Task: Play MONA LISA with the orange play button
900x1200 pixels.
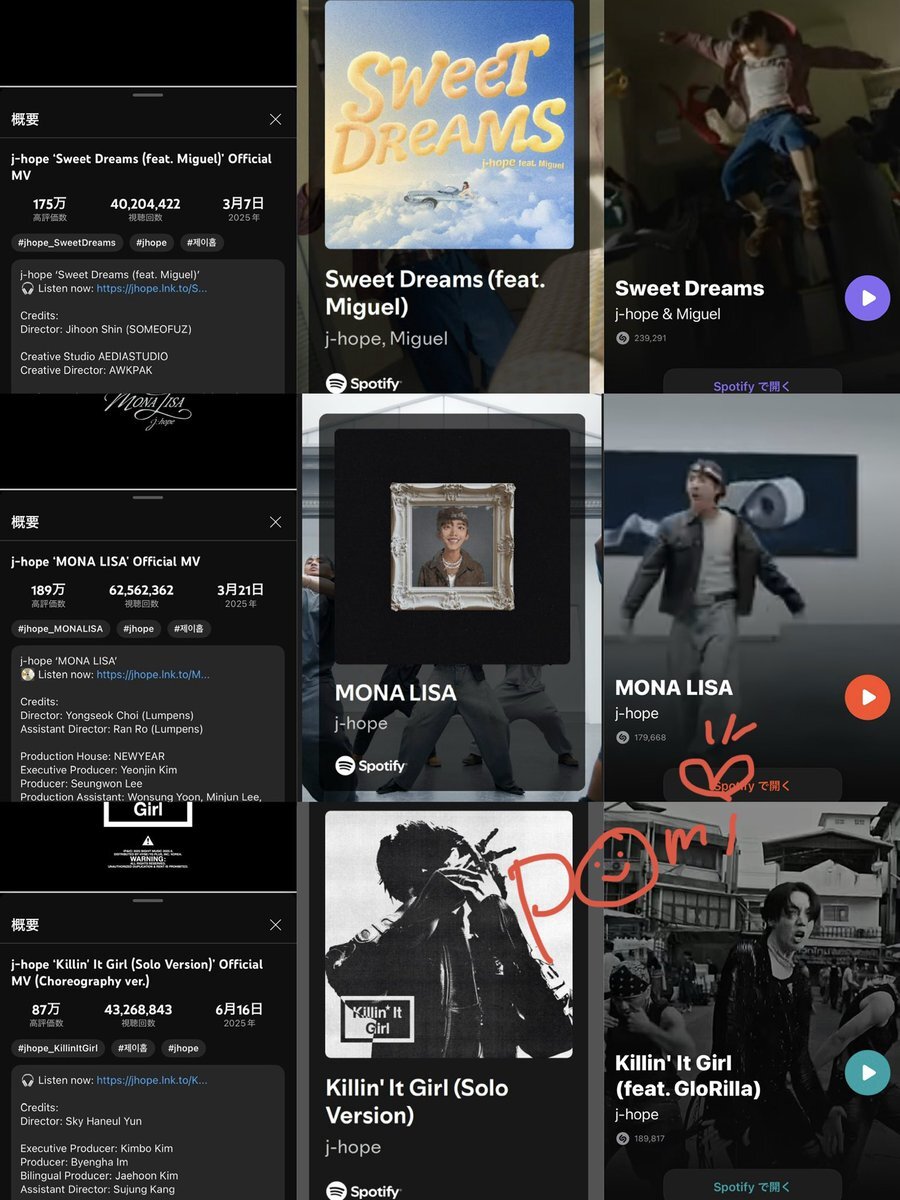Action: tap(867, 697)
